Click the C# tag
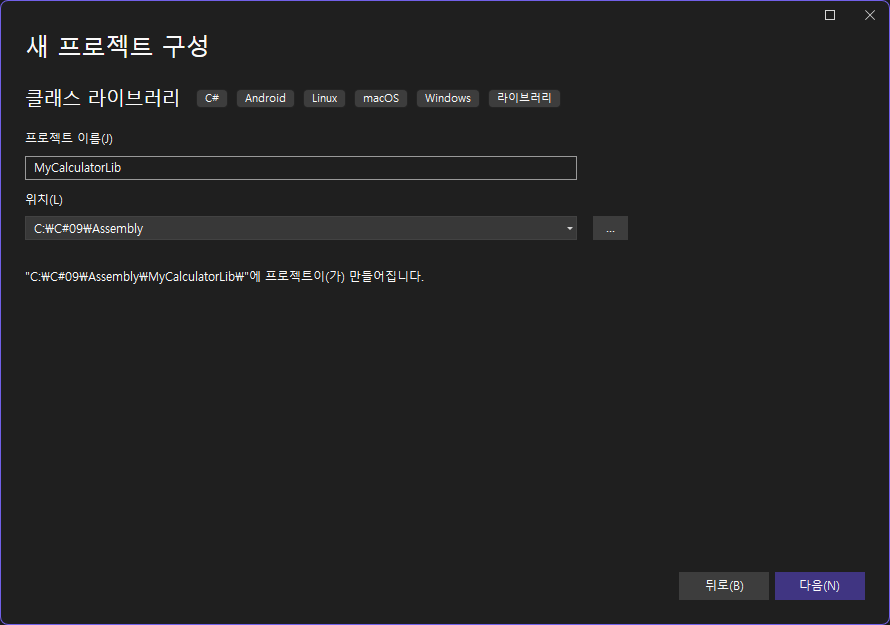 [x=212, y=98]
